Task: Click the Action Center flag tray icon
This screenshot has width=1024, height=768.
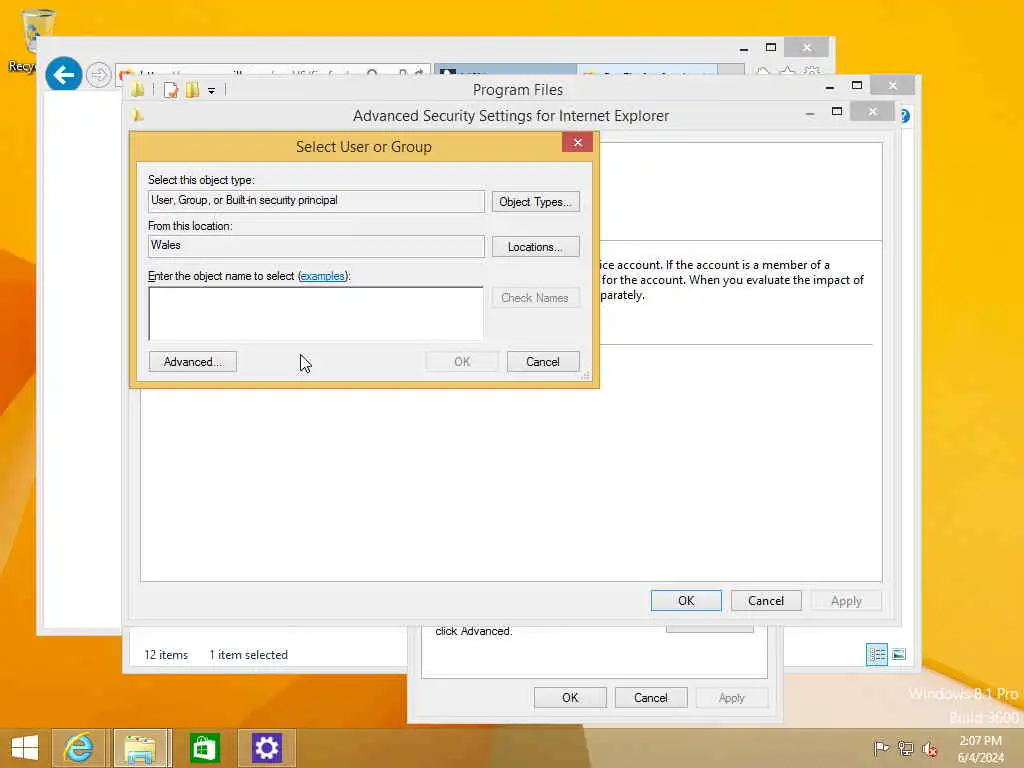Action: pyautogui.click(x=881, y=748)
